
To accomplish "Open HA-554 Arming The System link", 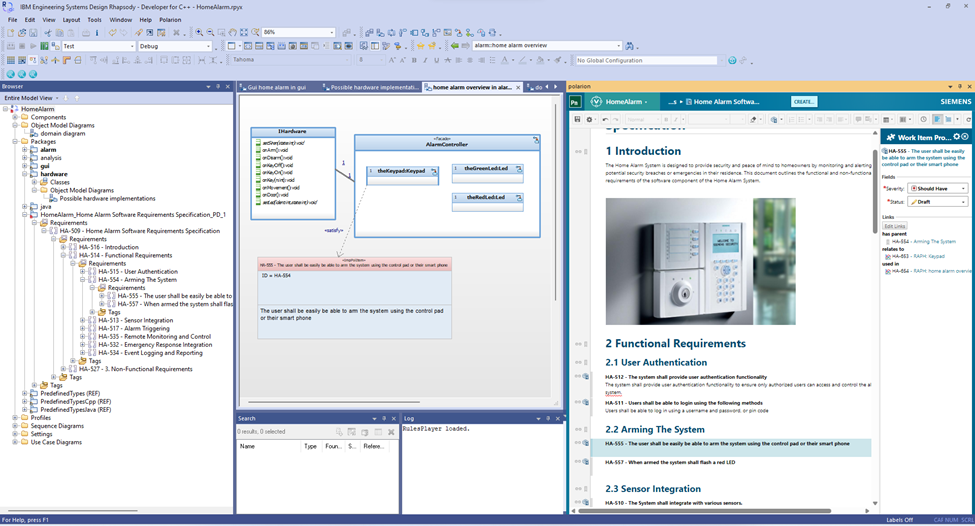I will pos(923,241).
